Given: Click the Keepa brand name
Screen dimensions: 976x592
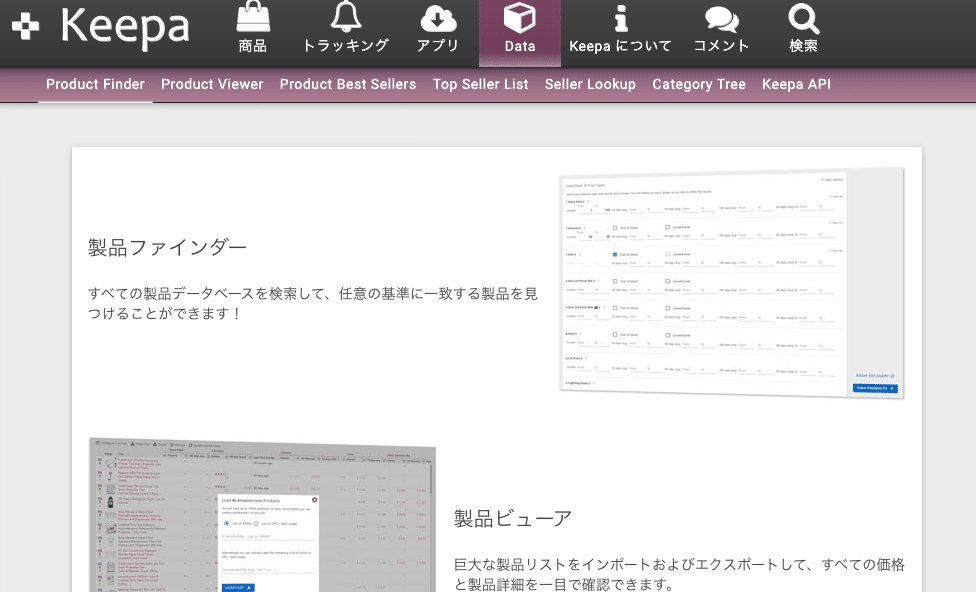Looking at the screenshot, I should [x=124, y=26].
